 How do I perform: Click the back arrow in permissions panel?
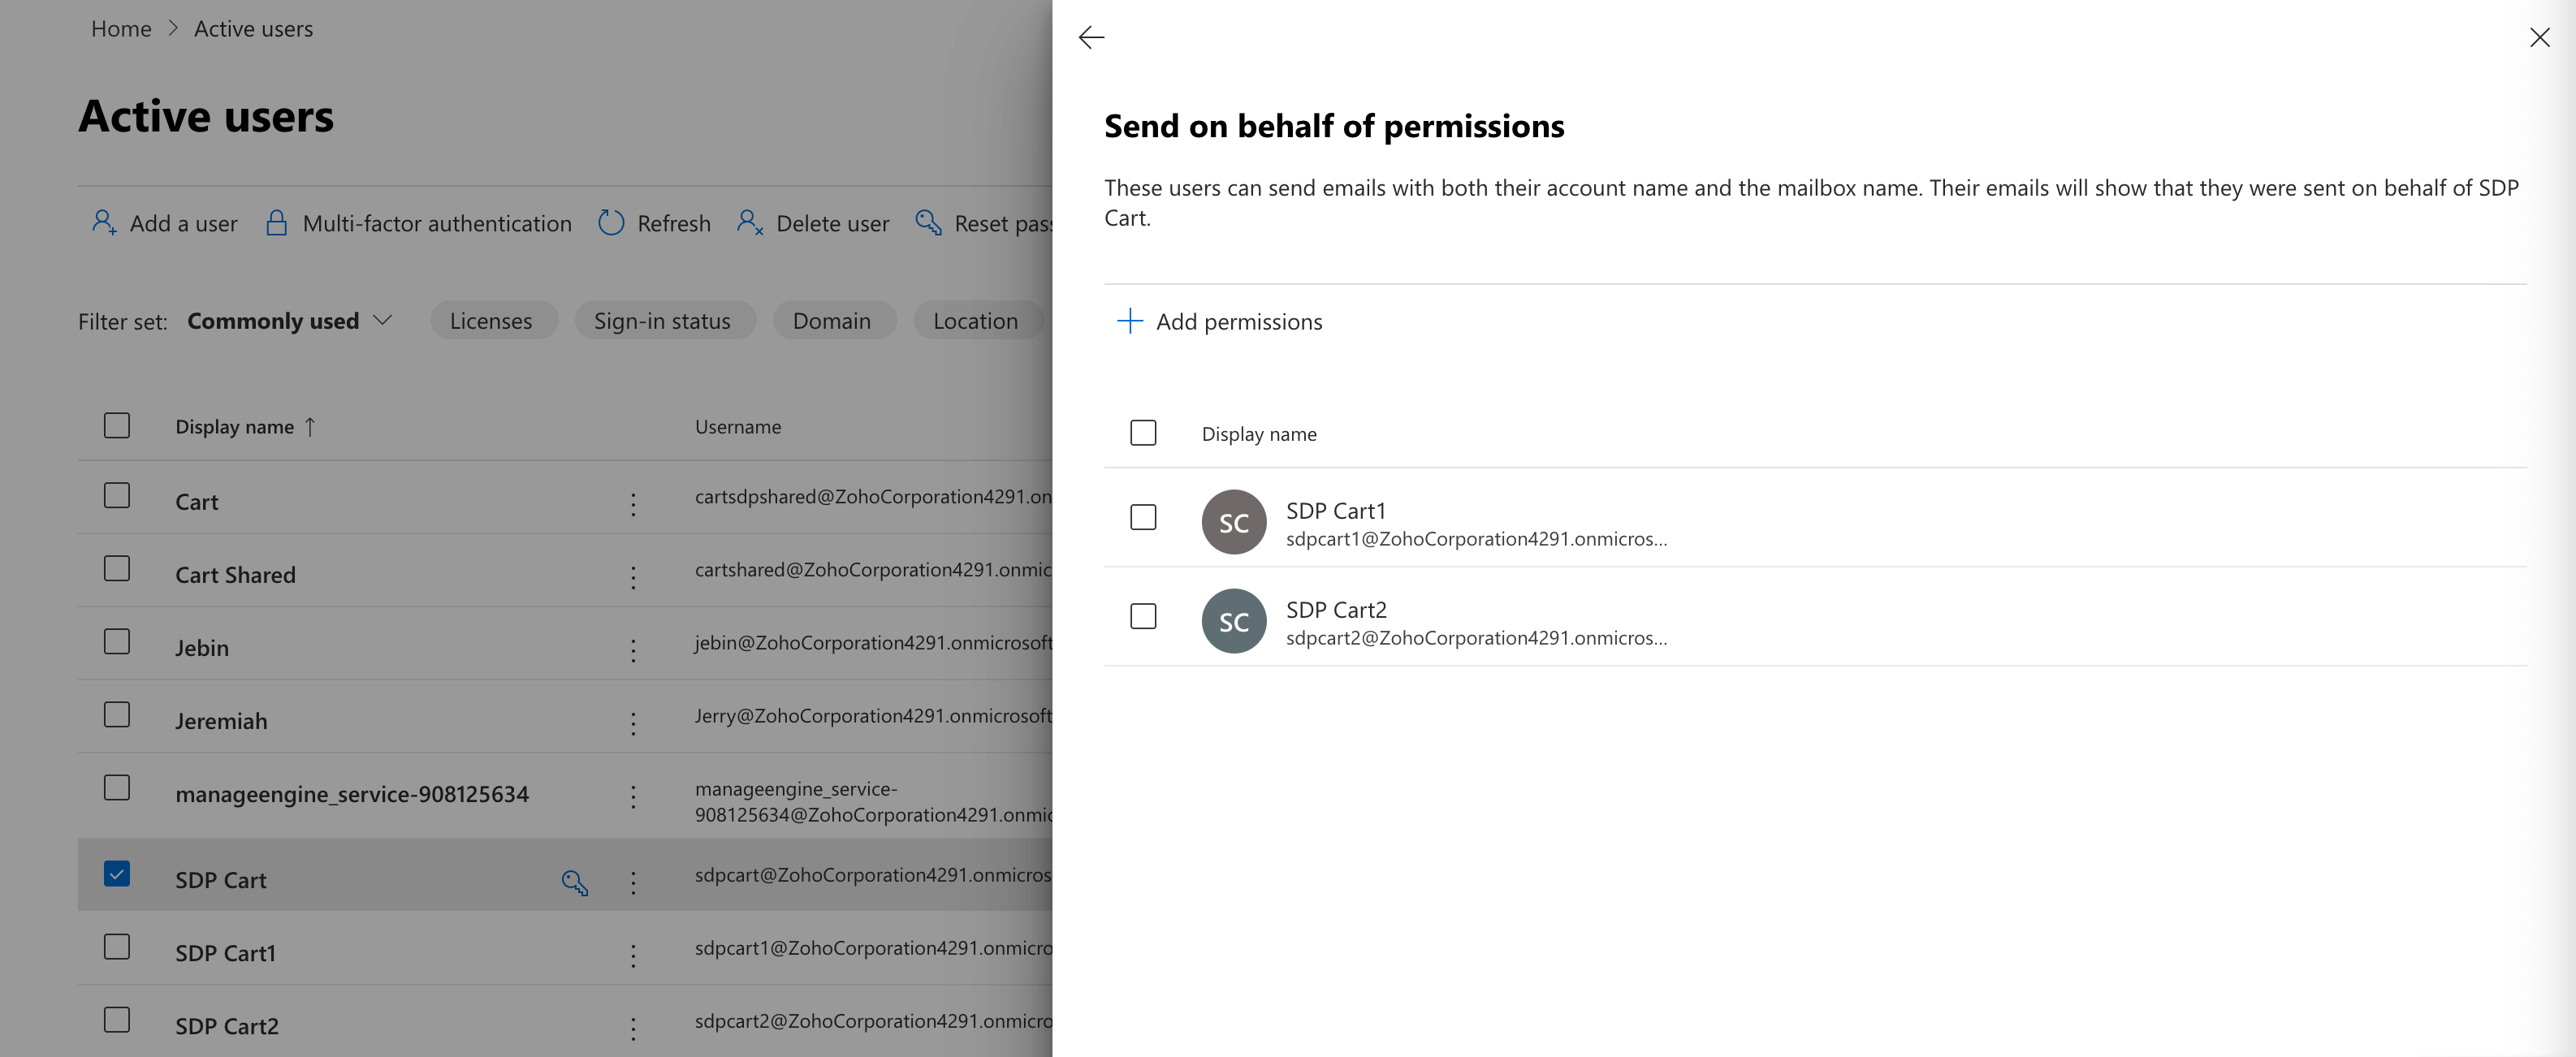point(1091,38)
